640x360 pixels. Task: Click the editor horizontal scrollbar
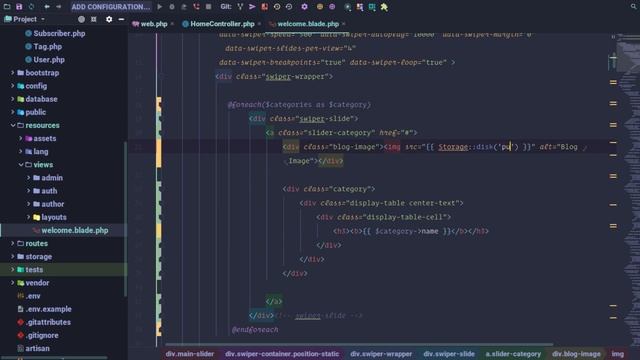click(x=359, y=344)
